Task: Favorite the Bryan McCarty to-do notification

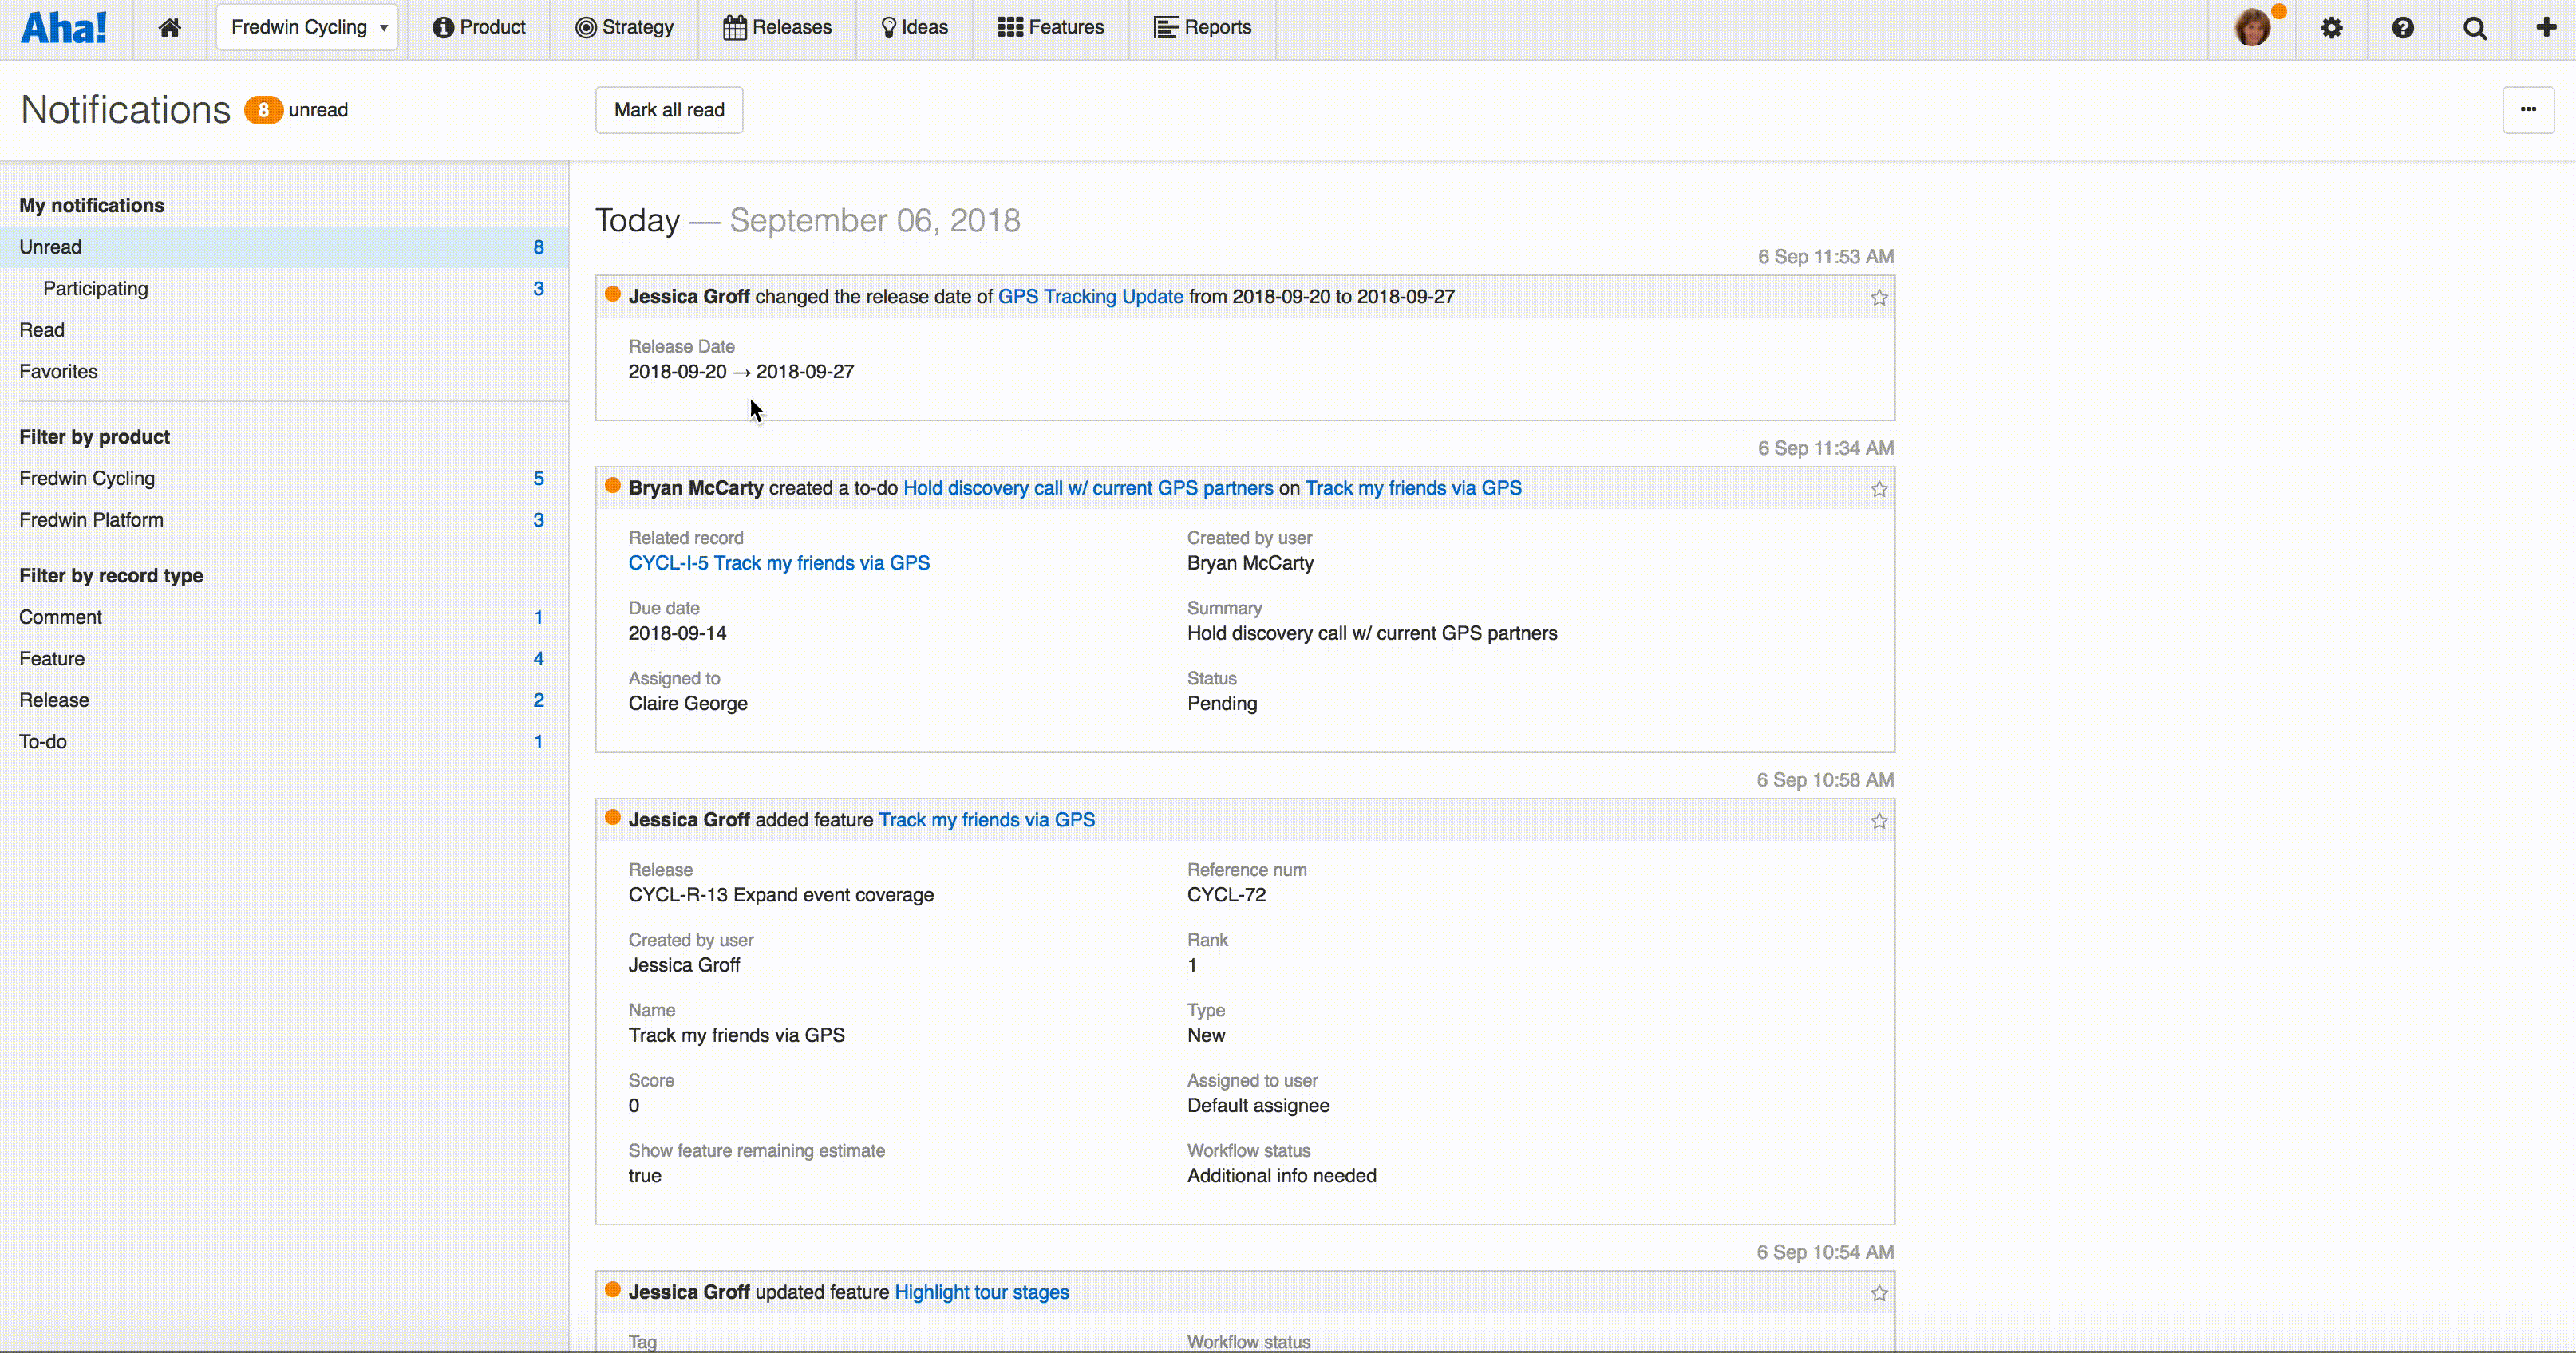Action: (1879, 489)
